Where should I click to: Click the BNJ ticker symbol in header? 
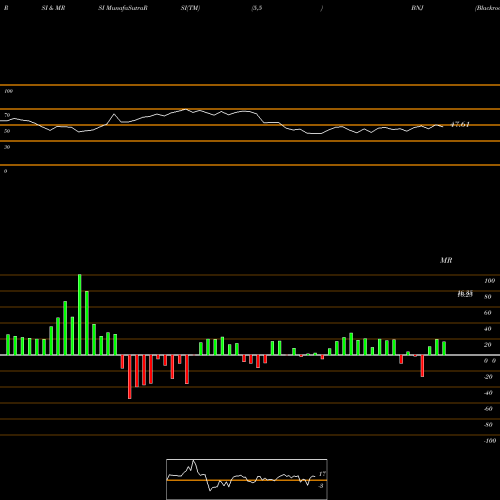[x=417, y=8]
